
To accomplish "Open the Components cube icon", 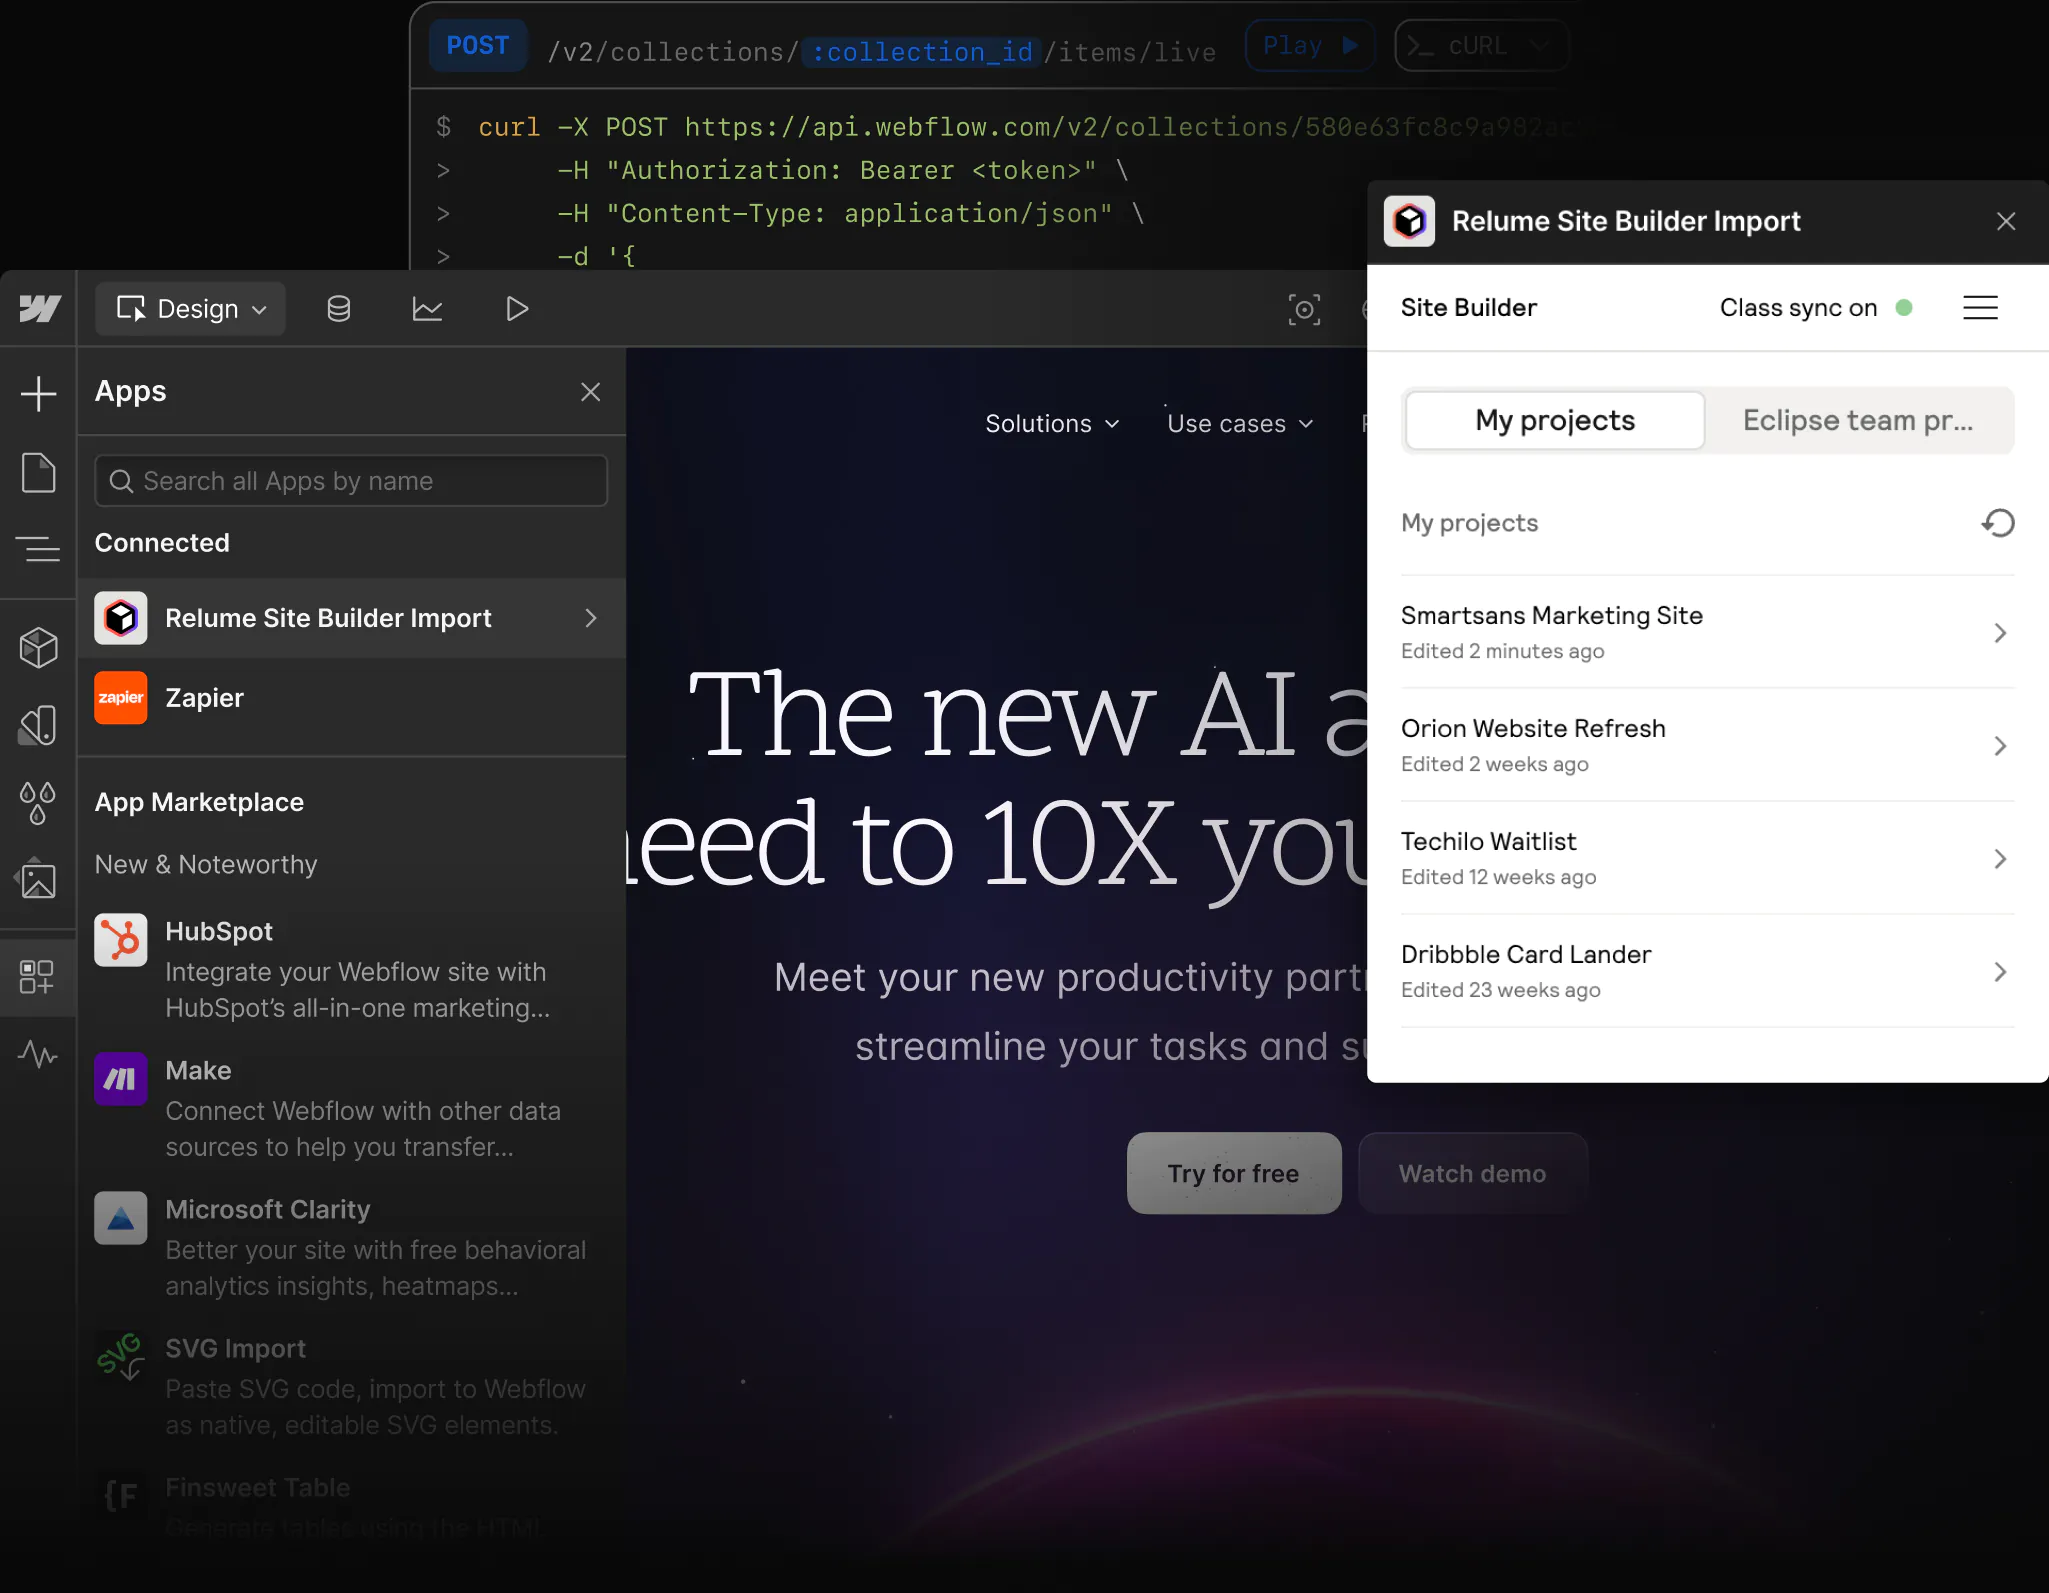I will click(x=38, y=648).
